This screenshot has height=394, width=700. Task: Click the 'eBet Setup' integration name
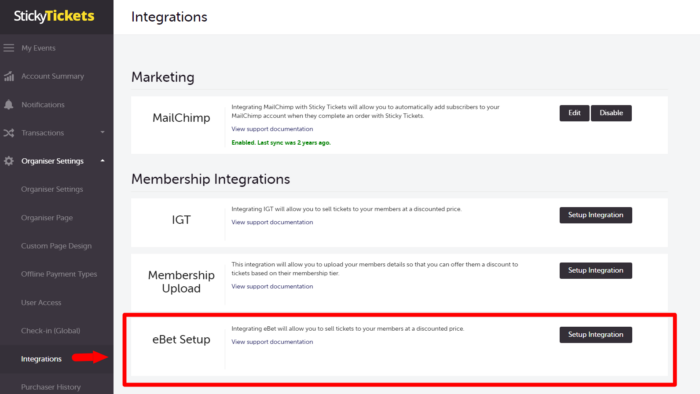(181, 340)
